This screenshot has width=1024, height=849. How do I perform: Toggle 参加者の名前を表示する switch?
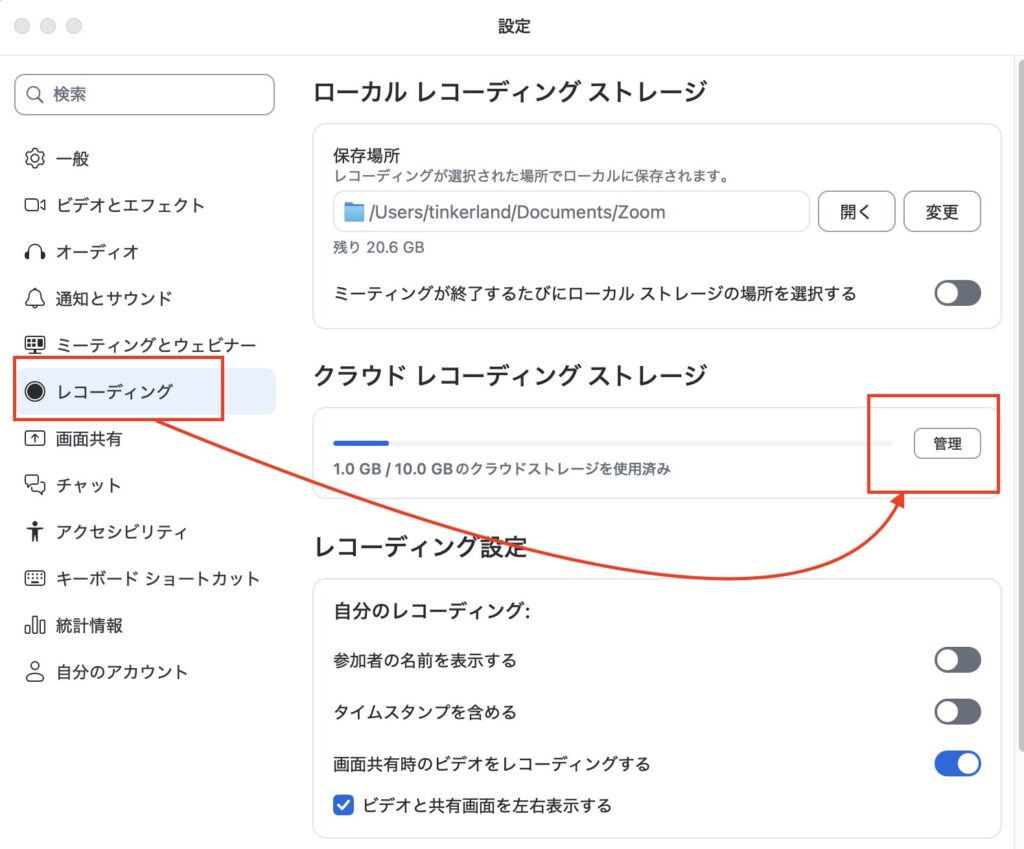(957, 660)
